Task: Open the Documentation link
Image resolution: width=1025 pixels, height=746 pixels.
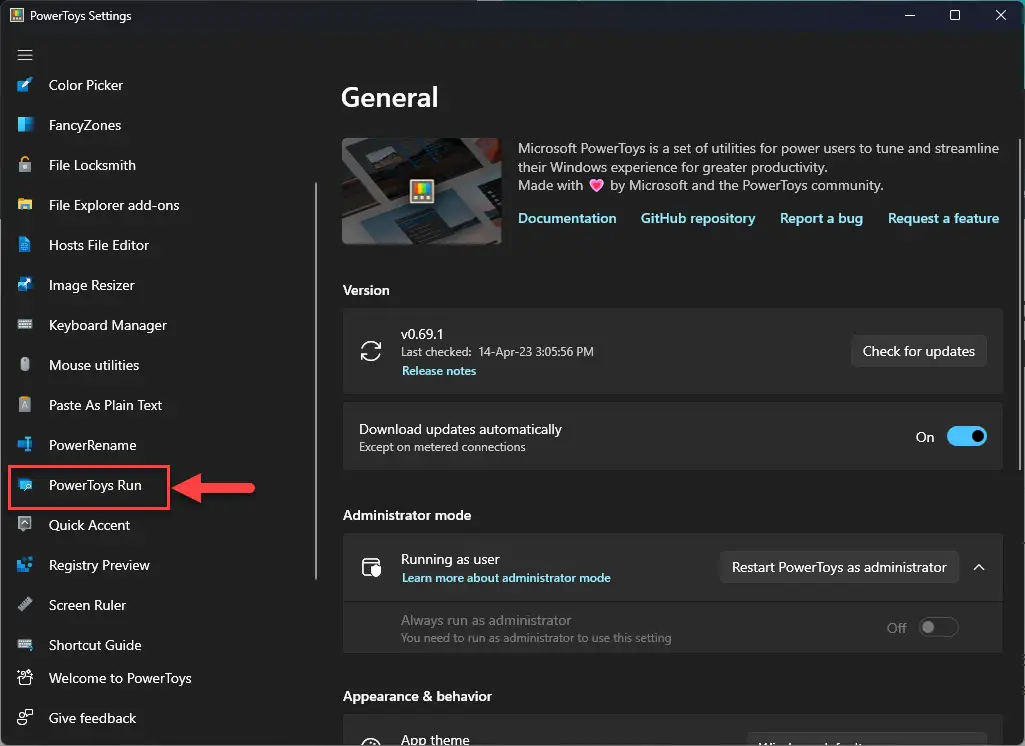Action: 567,218
